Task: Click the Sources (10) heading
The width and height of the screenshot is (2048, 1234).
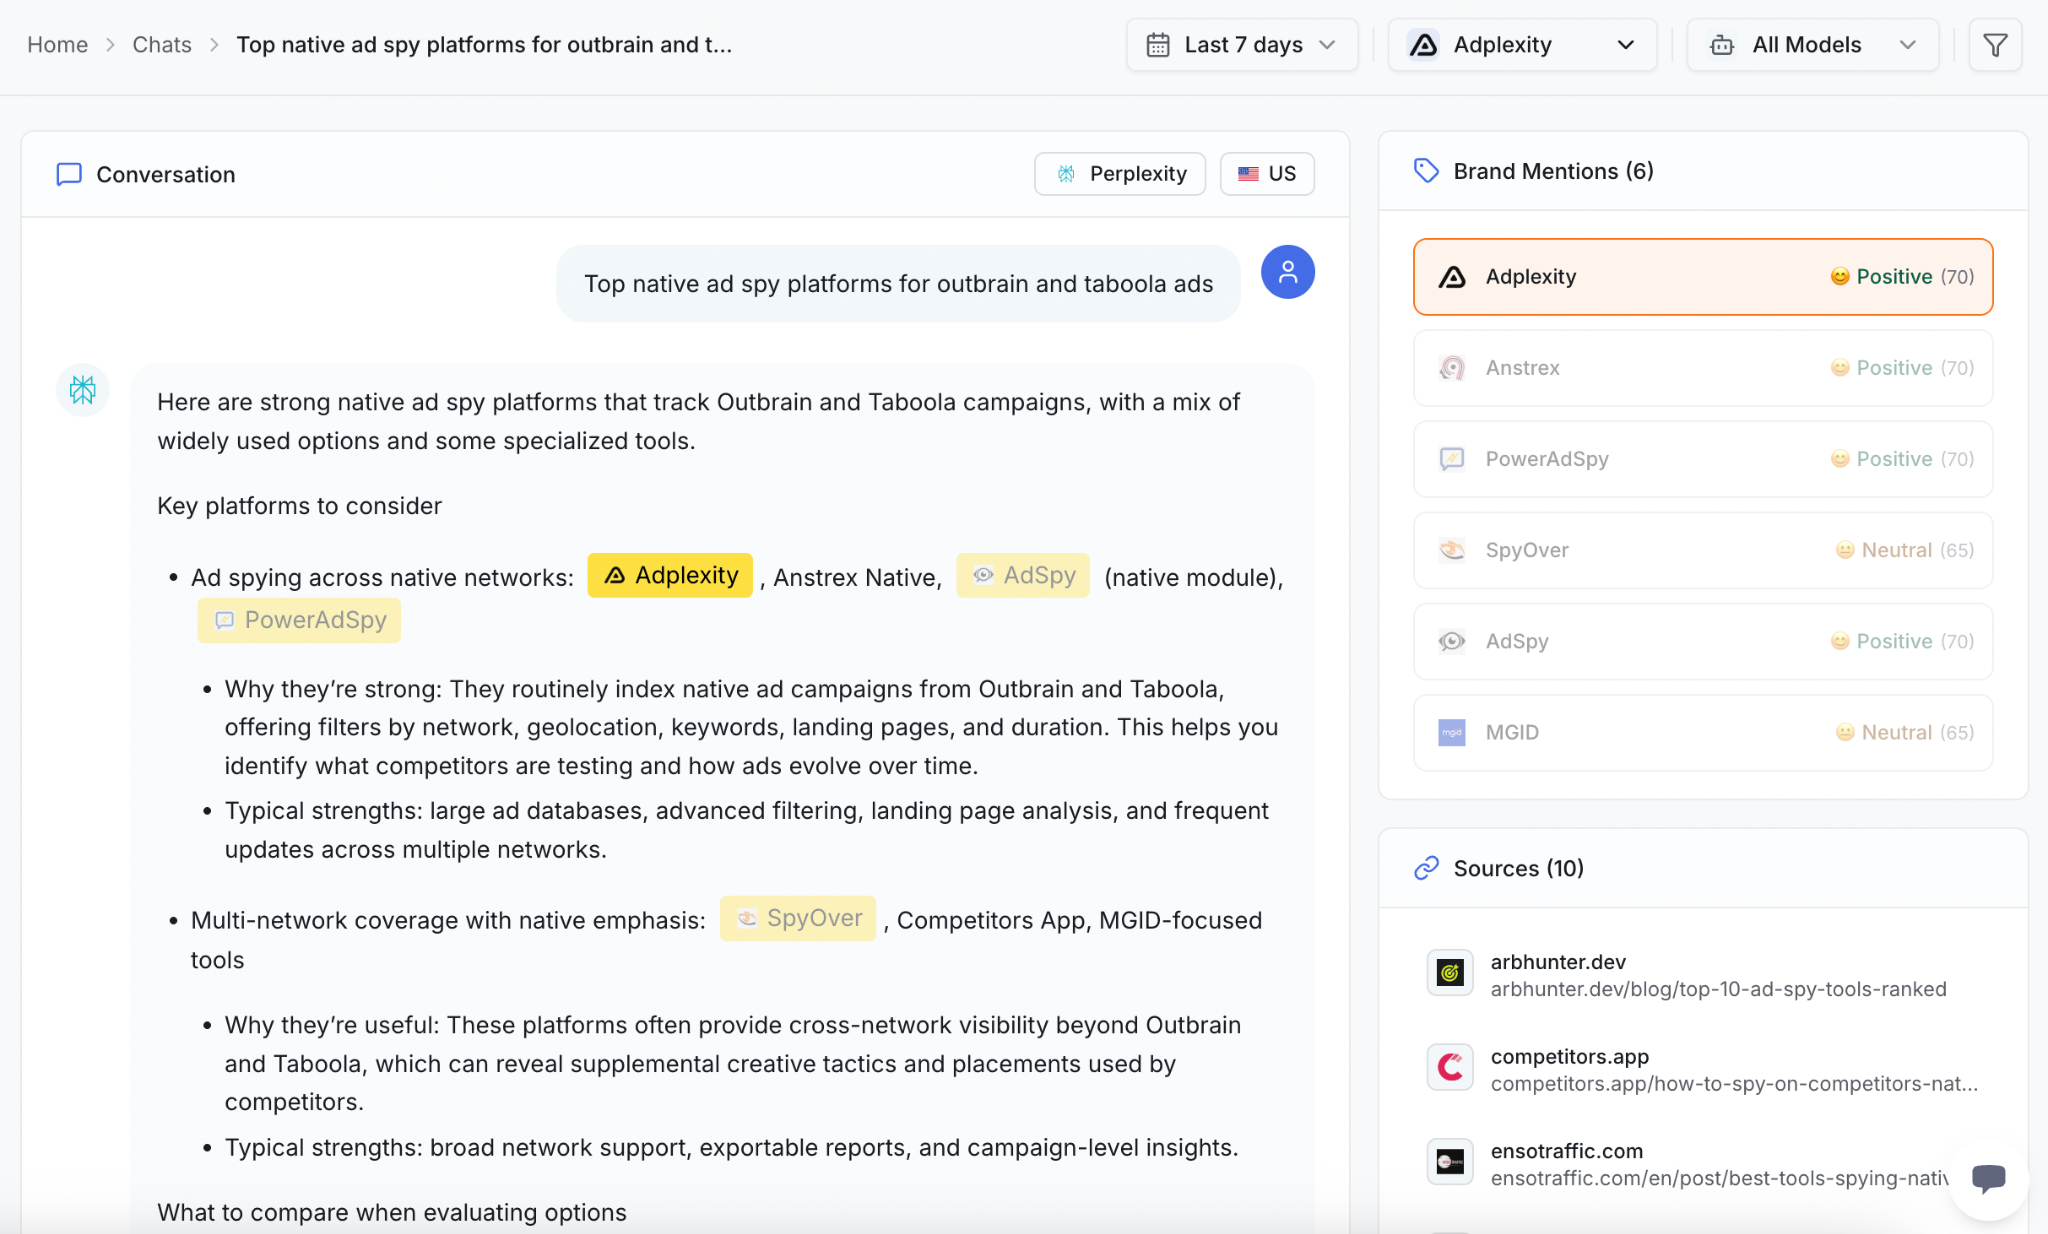Action: coord(1518,868)
